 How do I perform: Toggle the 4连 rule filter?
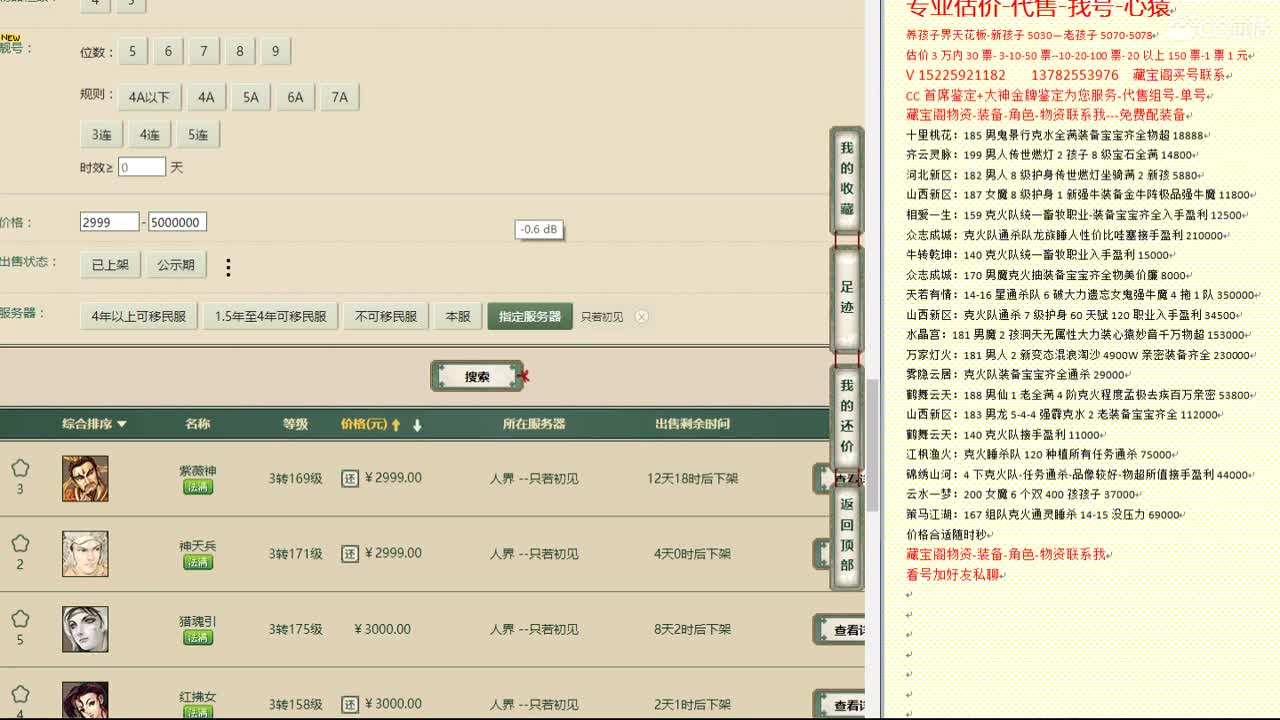pyautogui.click(x=149, y=135)
